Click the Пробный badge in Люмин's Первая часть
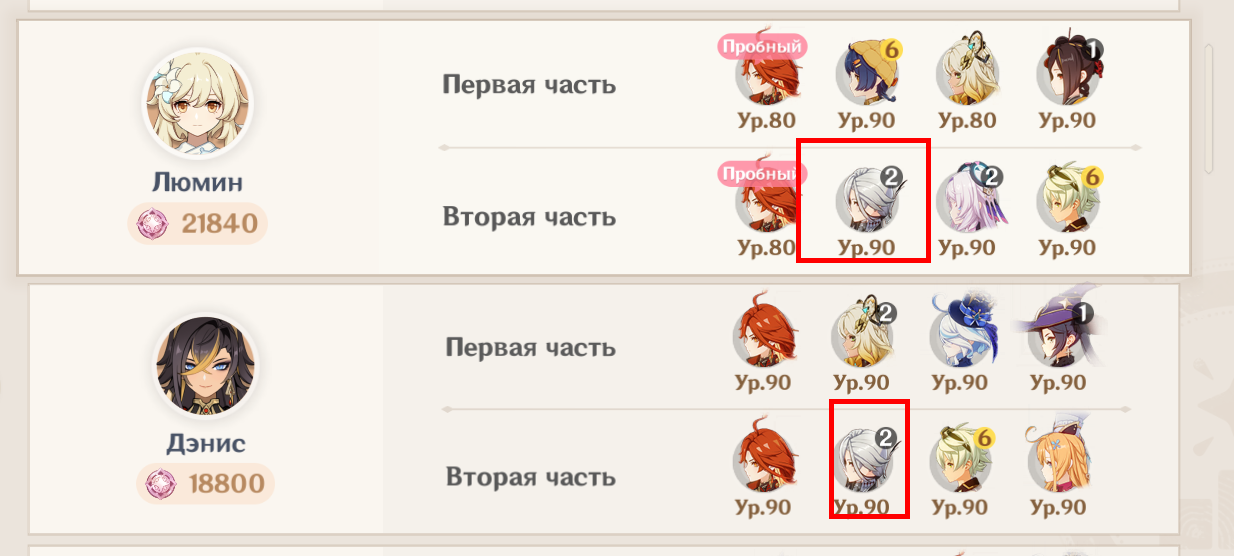Viewport: 1234px width, 556px height. tap(762, 46)
